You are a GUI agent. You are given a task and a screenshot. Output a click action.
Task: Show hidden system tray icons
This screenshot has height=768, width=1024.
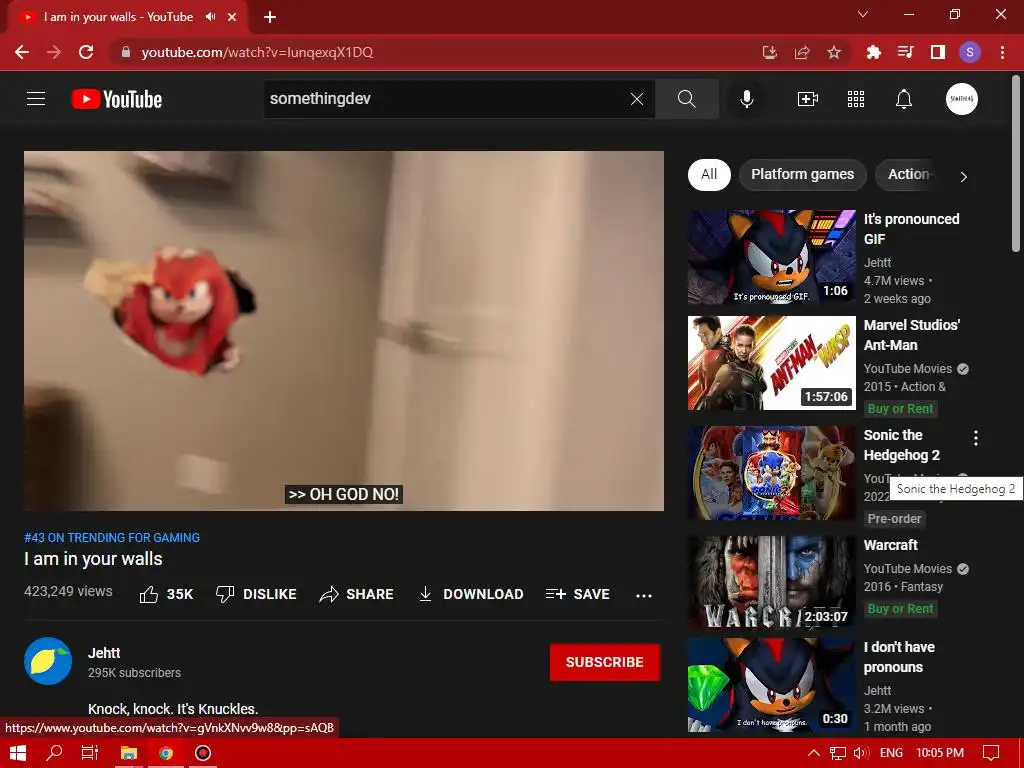click(x=814, y=753)
